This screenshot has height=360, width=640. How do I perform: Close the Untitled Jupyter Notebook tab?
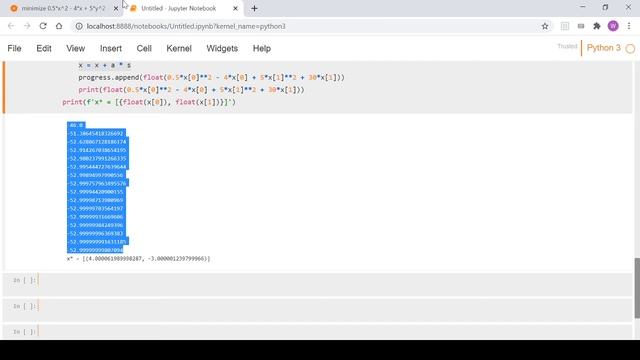pyautogui.click(x=235, y=8)
